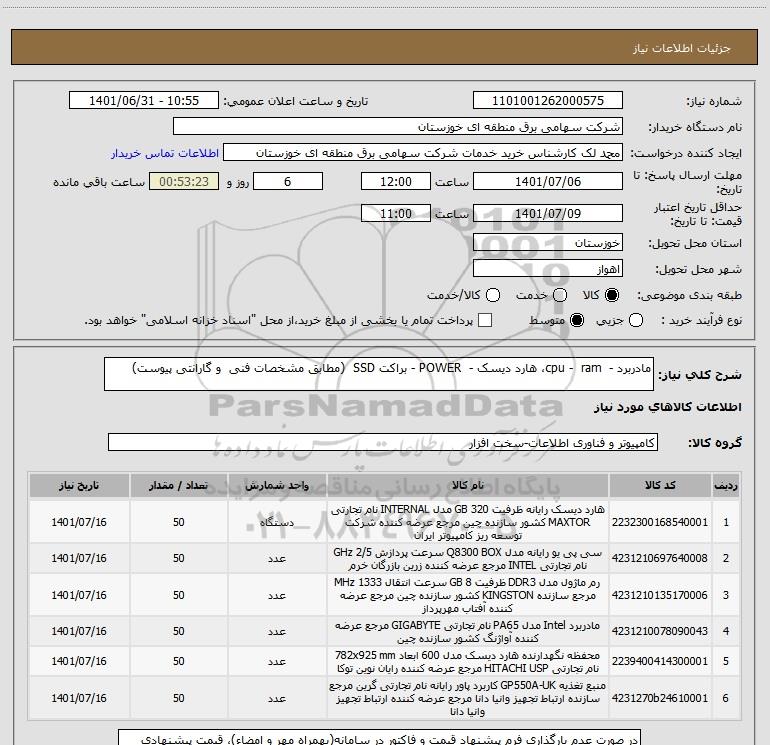Click the product group field for IT hardware
The image size is (770, 745).
383,442
